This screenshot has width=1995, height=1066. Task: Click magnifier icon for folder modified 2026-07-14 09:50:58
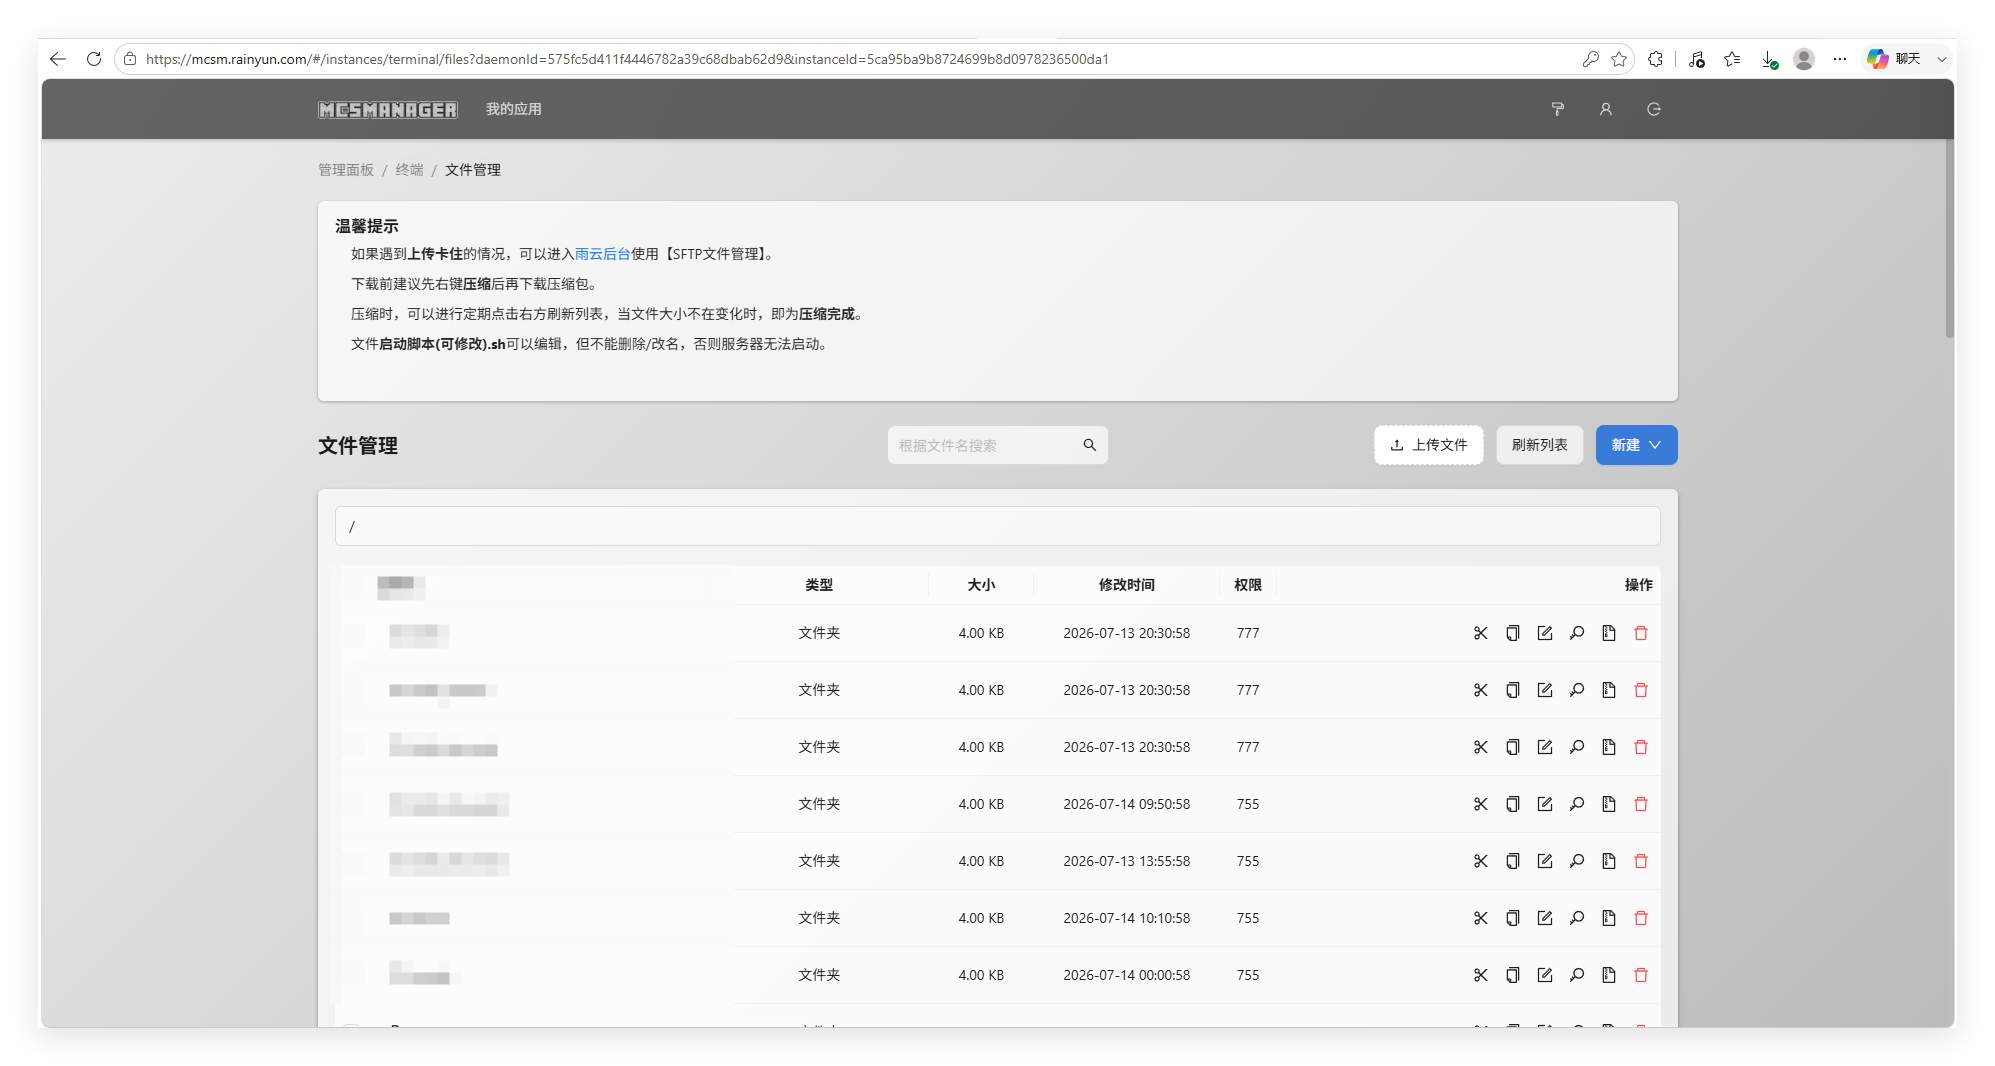[x=1577, y=804]
